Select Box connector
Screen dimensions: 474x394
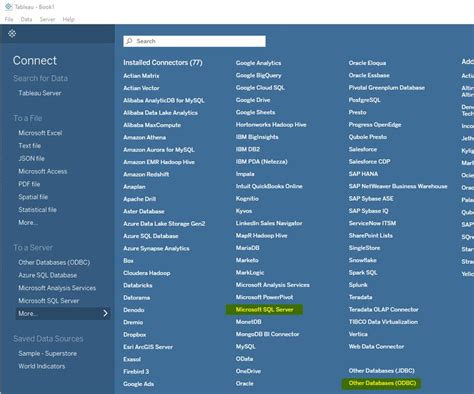(x=128, y=261)
